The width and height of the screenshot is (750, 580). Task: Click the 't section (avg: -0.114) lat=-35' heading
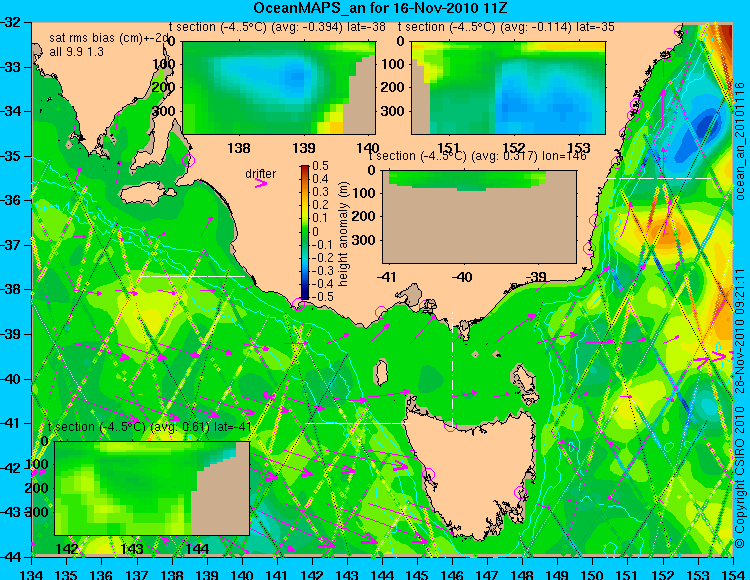(x=506, y=27)
